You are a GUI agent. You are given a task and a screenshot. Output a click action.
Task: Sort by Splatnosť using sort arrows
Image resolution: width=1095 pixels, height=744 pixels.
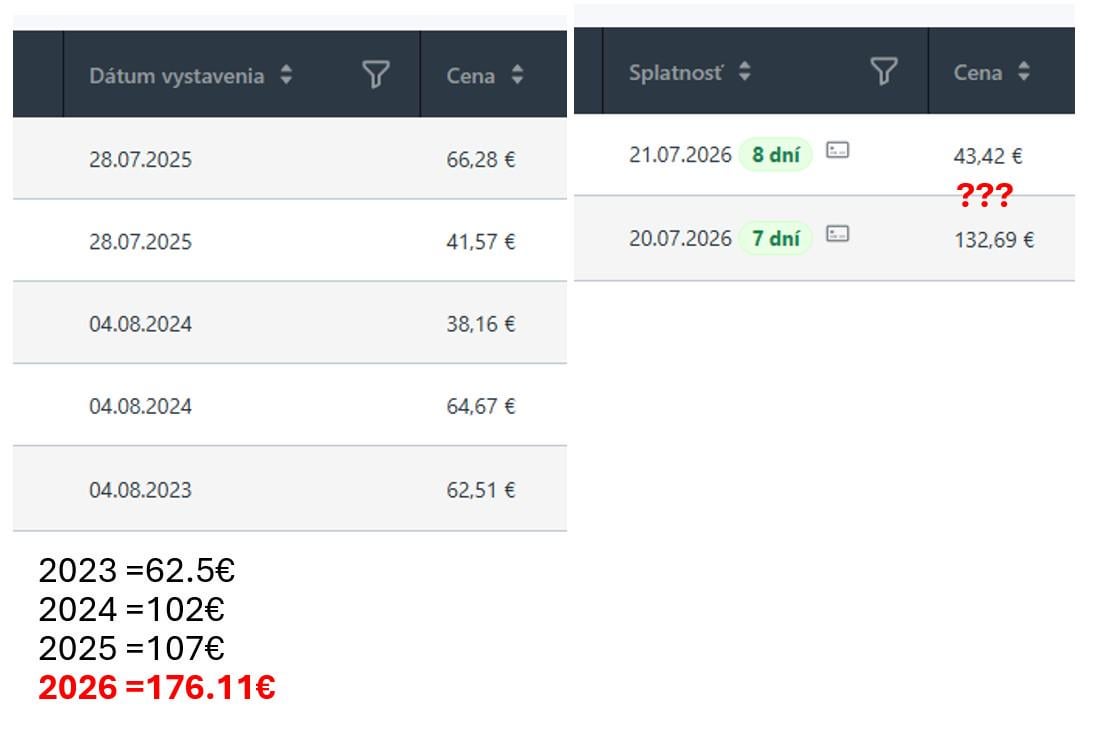(744, 71)
